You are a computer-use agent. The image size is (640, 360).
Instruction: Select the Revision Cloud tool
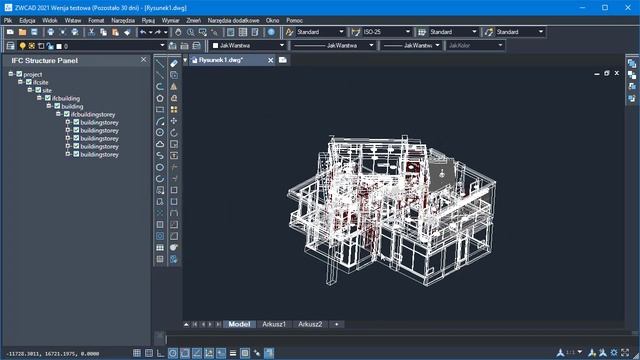click(160, 144)
